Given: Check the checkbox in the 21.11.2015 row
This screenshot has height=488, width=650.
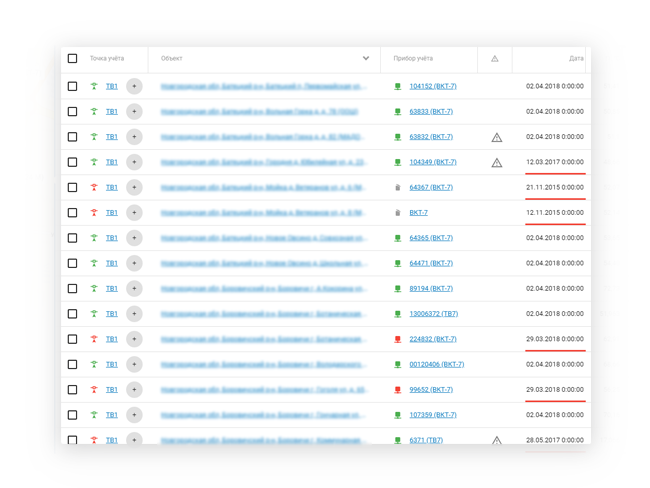Looking at the screenshot, I should [x=73, y=187].
